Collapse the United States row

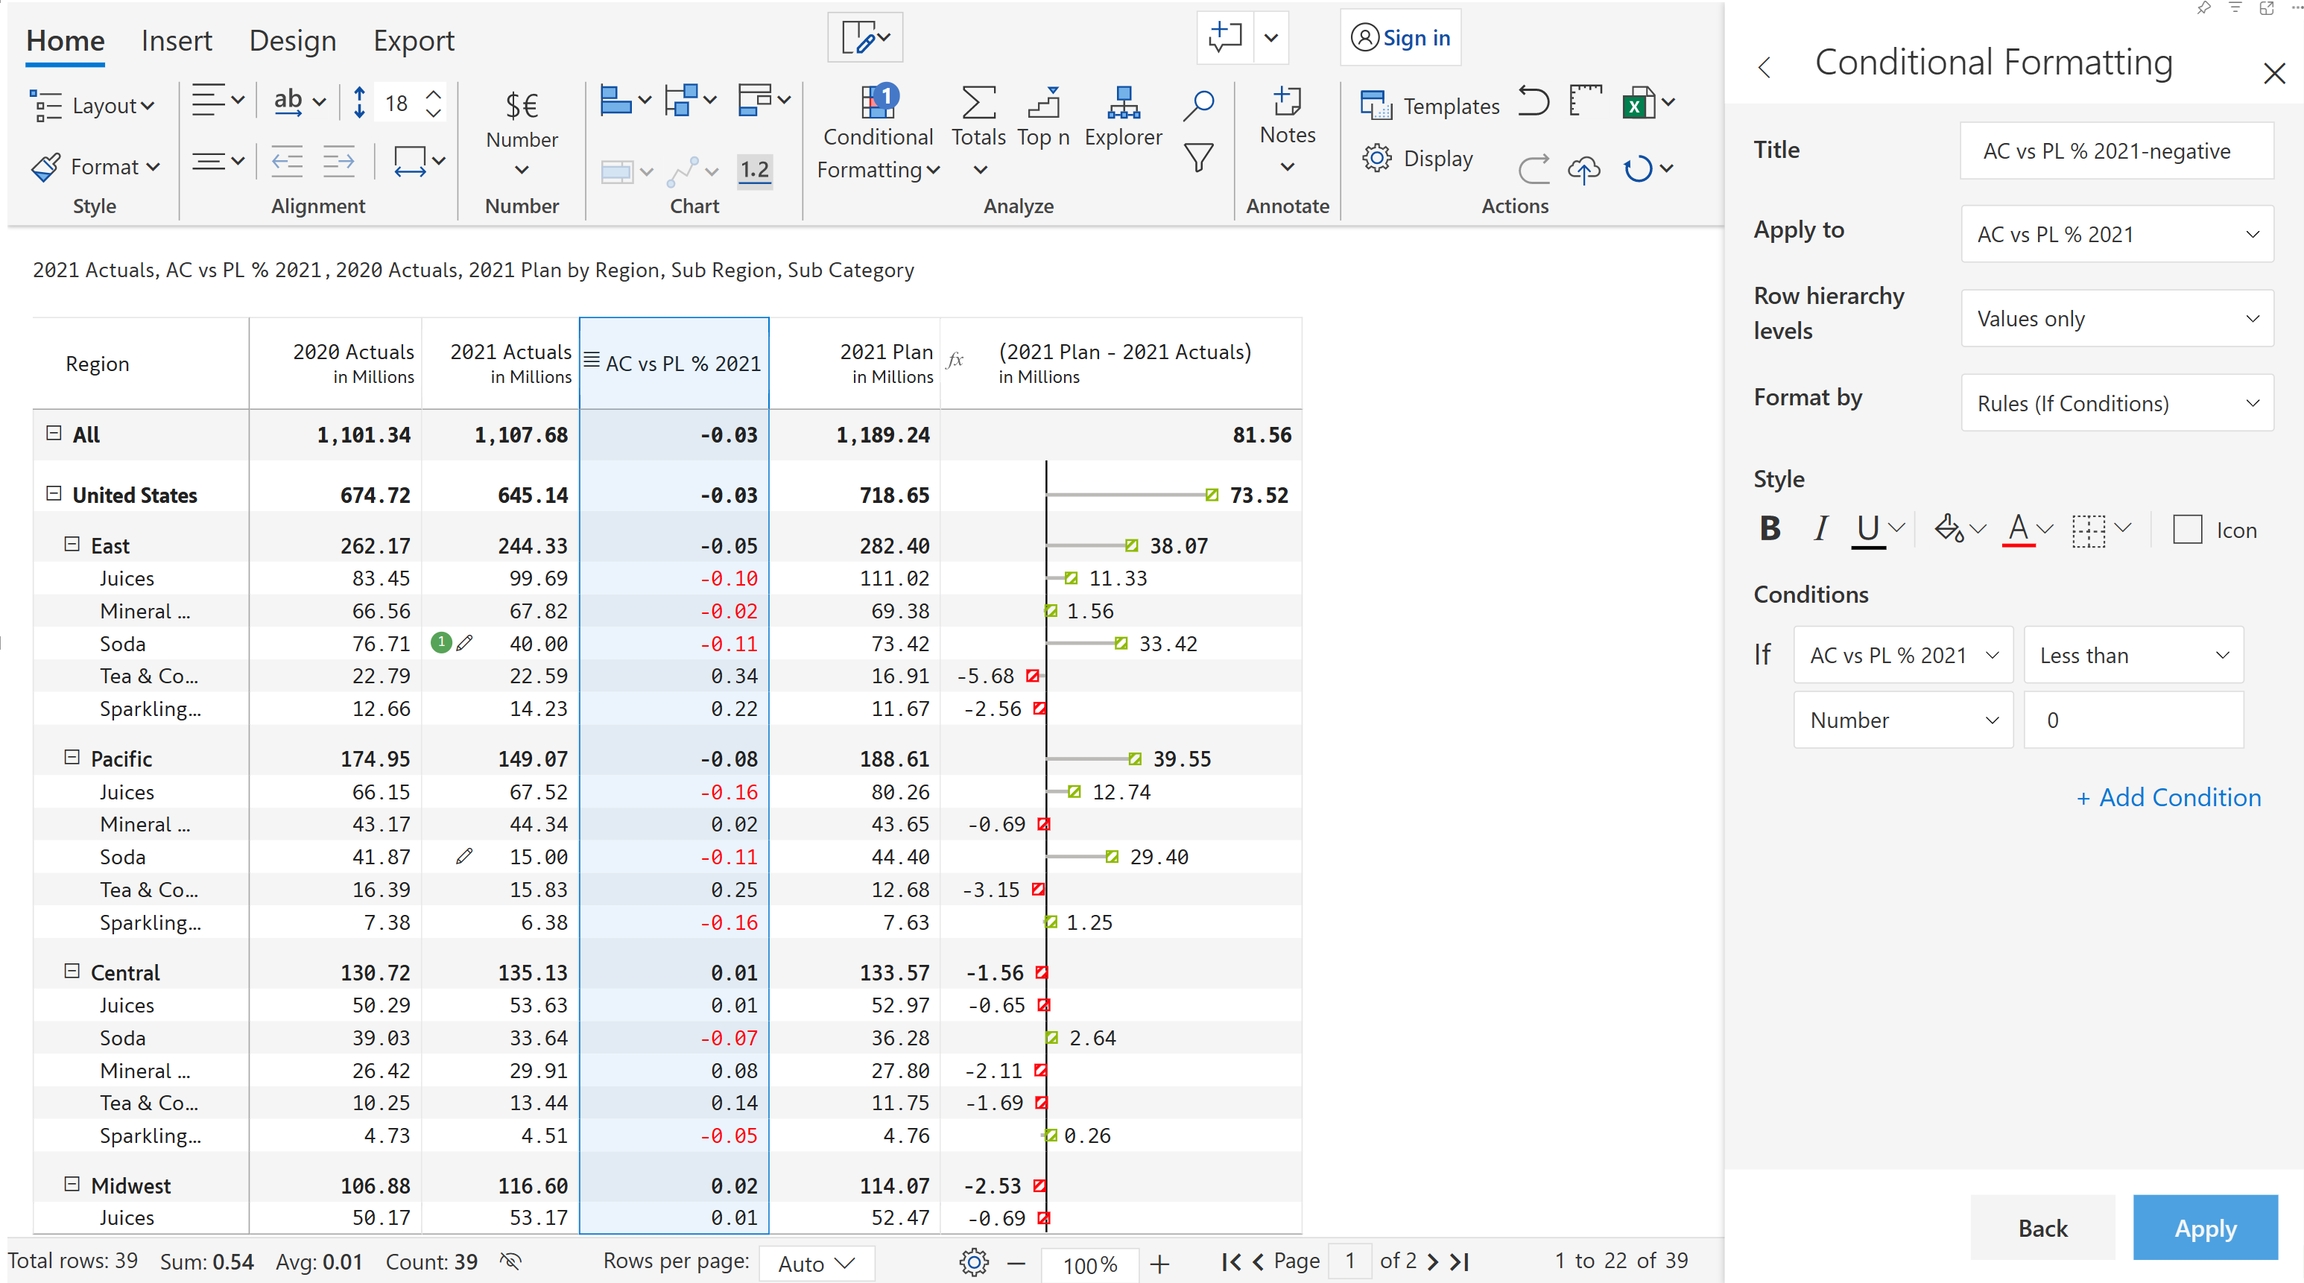point(54,494)
